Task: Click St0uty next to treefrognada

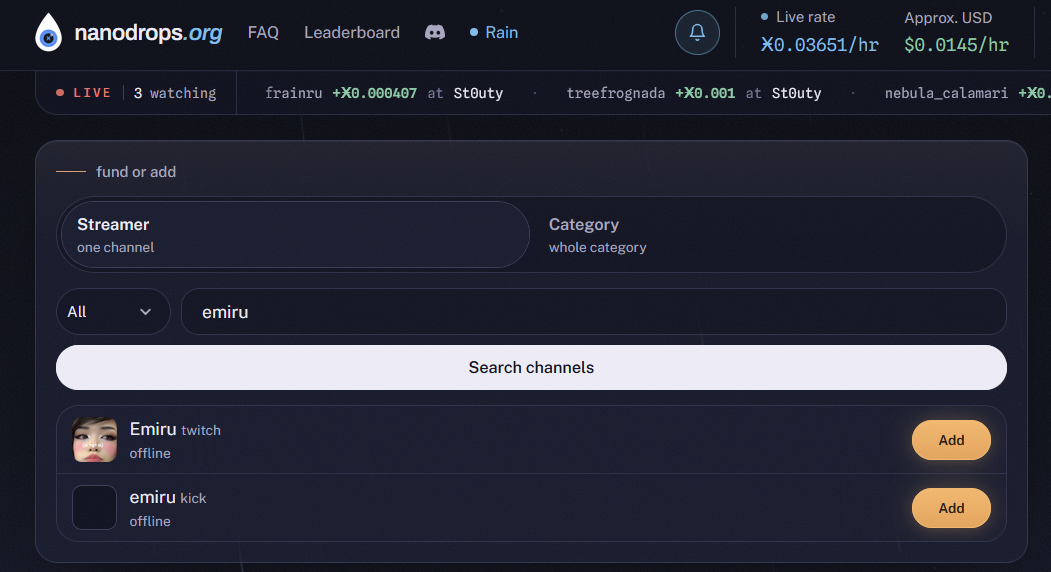Action: (x=796, y=93)
